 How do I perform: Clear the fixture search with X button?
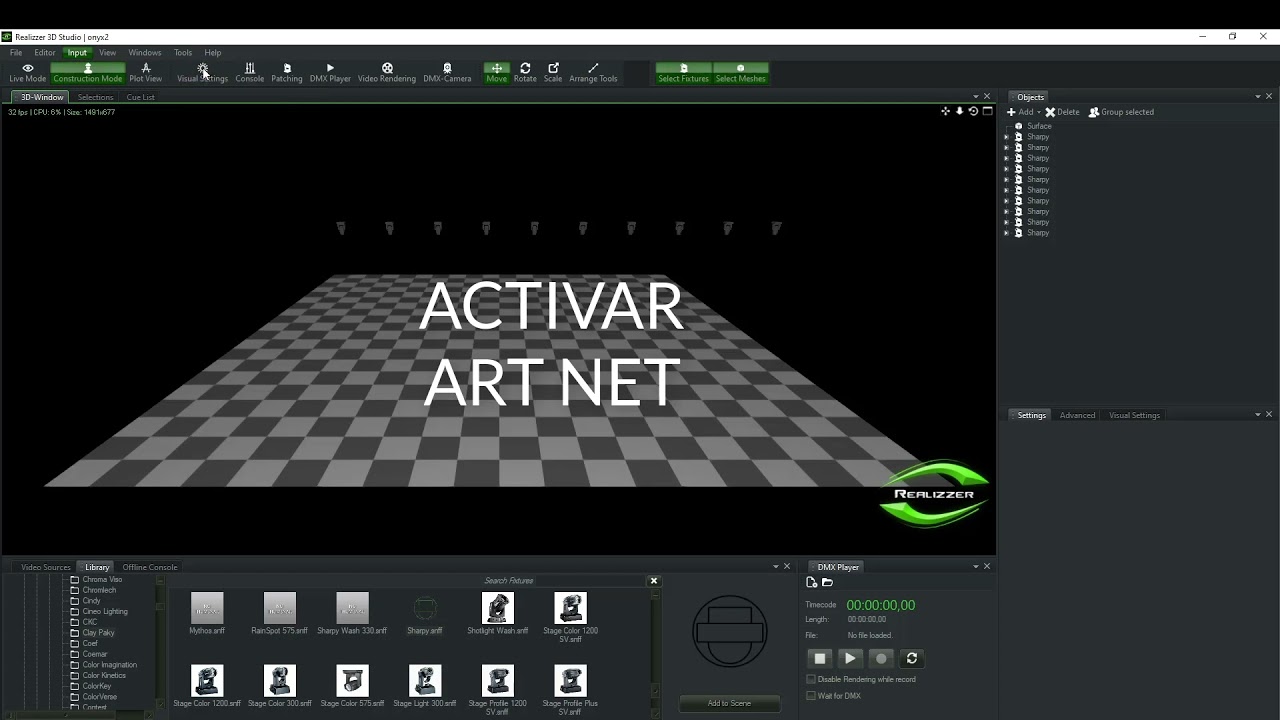(x=654, y=581)
